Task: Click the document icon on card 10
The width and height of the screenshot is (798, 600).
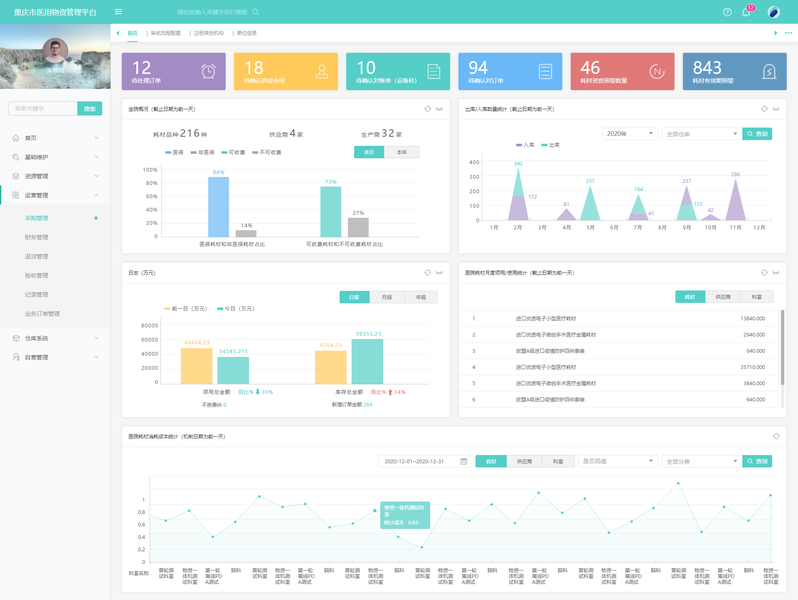Action: point(434,71)
